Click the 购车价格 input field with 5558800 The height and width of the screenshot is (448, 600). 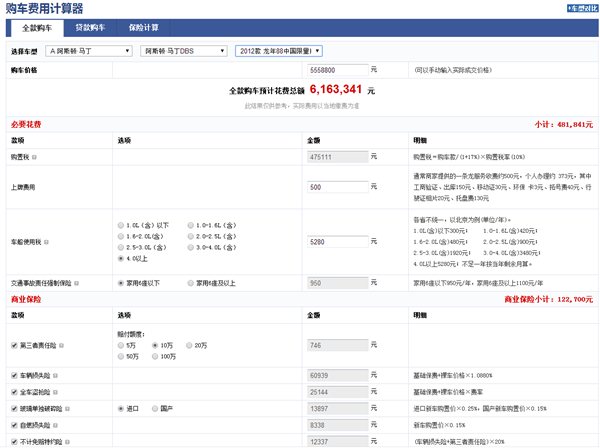point(338,70)
